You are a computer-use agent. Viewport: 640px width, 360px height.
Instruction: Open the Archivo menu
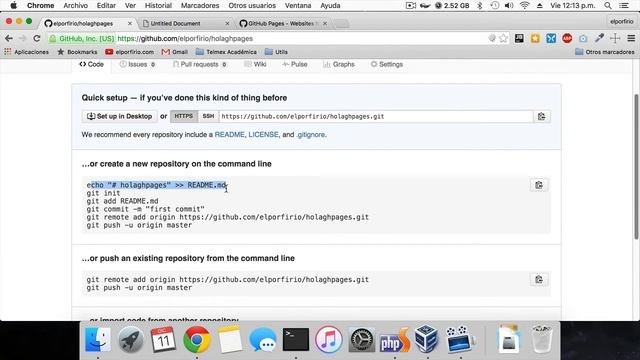pos(76,6)
